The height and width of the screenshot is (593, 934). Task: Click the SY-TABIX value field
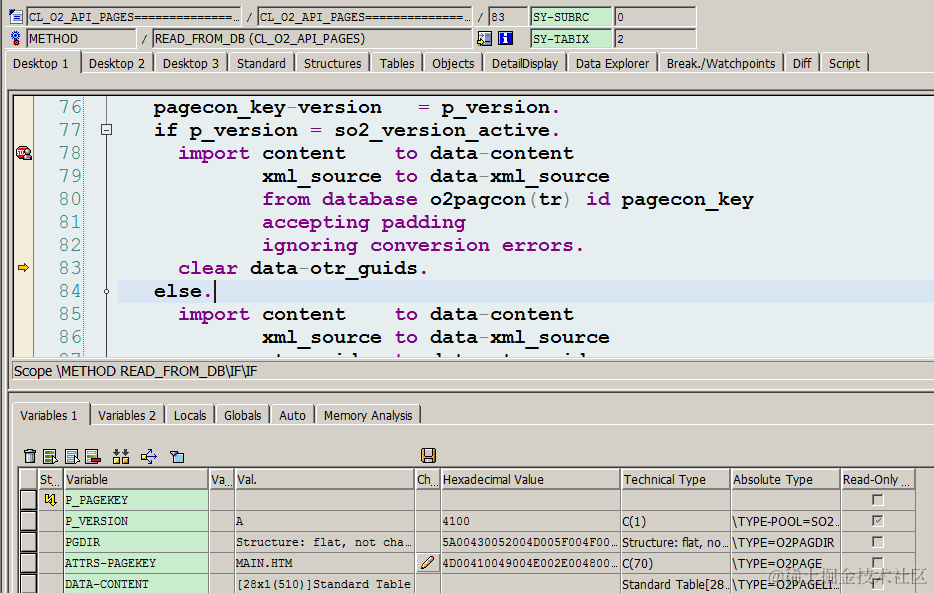pyautogui.click(x=655, y=39)
